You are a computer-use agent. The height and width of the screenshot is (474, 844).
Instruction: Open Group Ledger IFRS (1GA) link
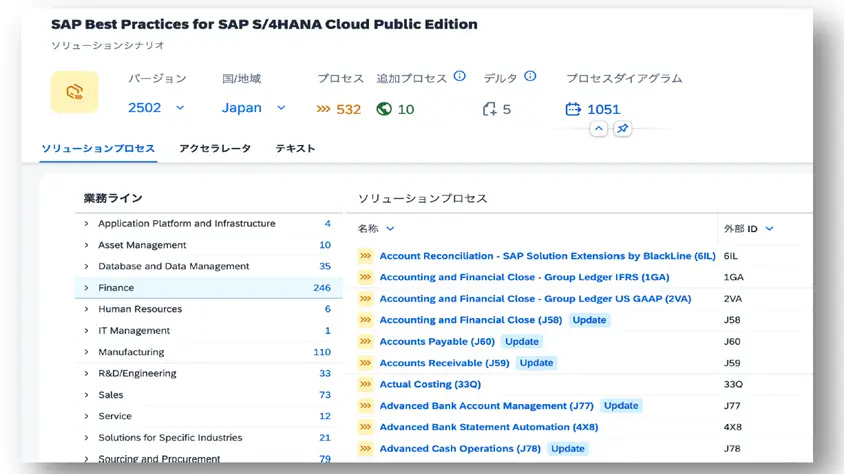pos(524,277)
